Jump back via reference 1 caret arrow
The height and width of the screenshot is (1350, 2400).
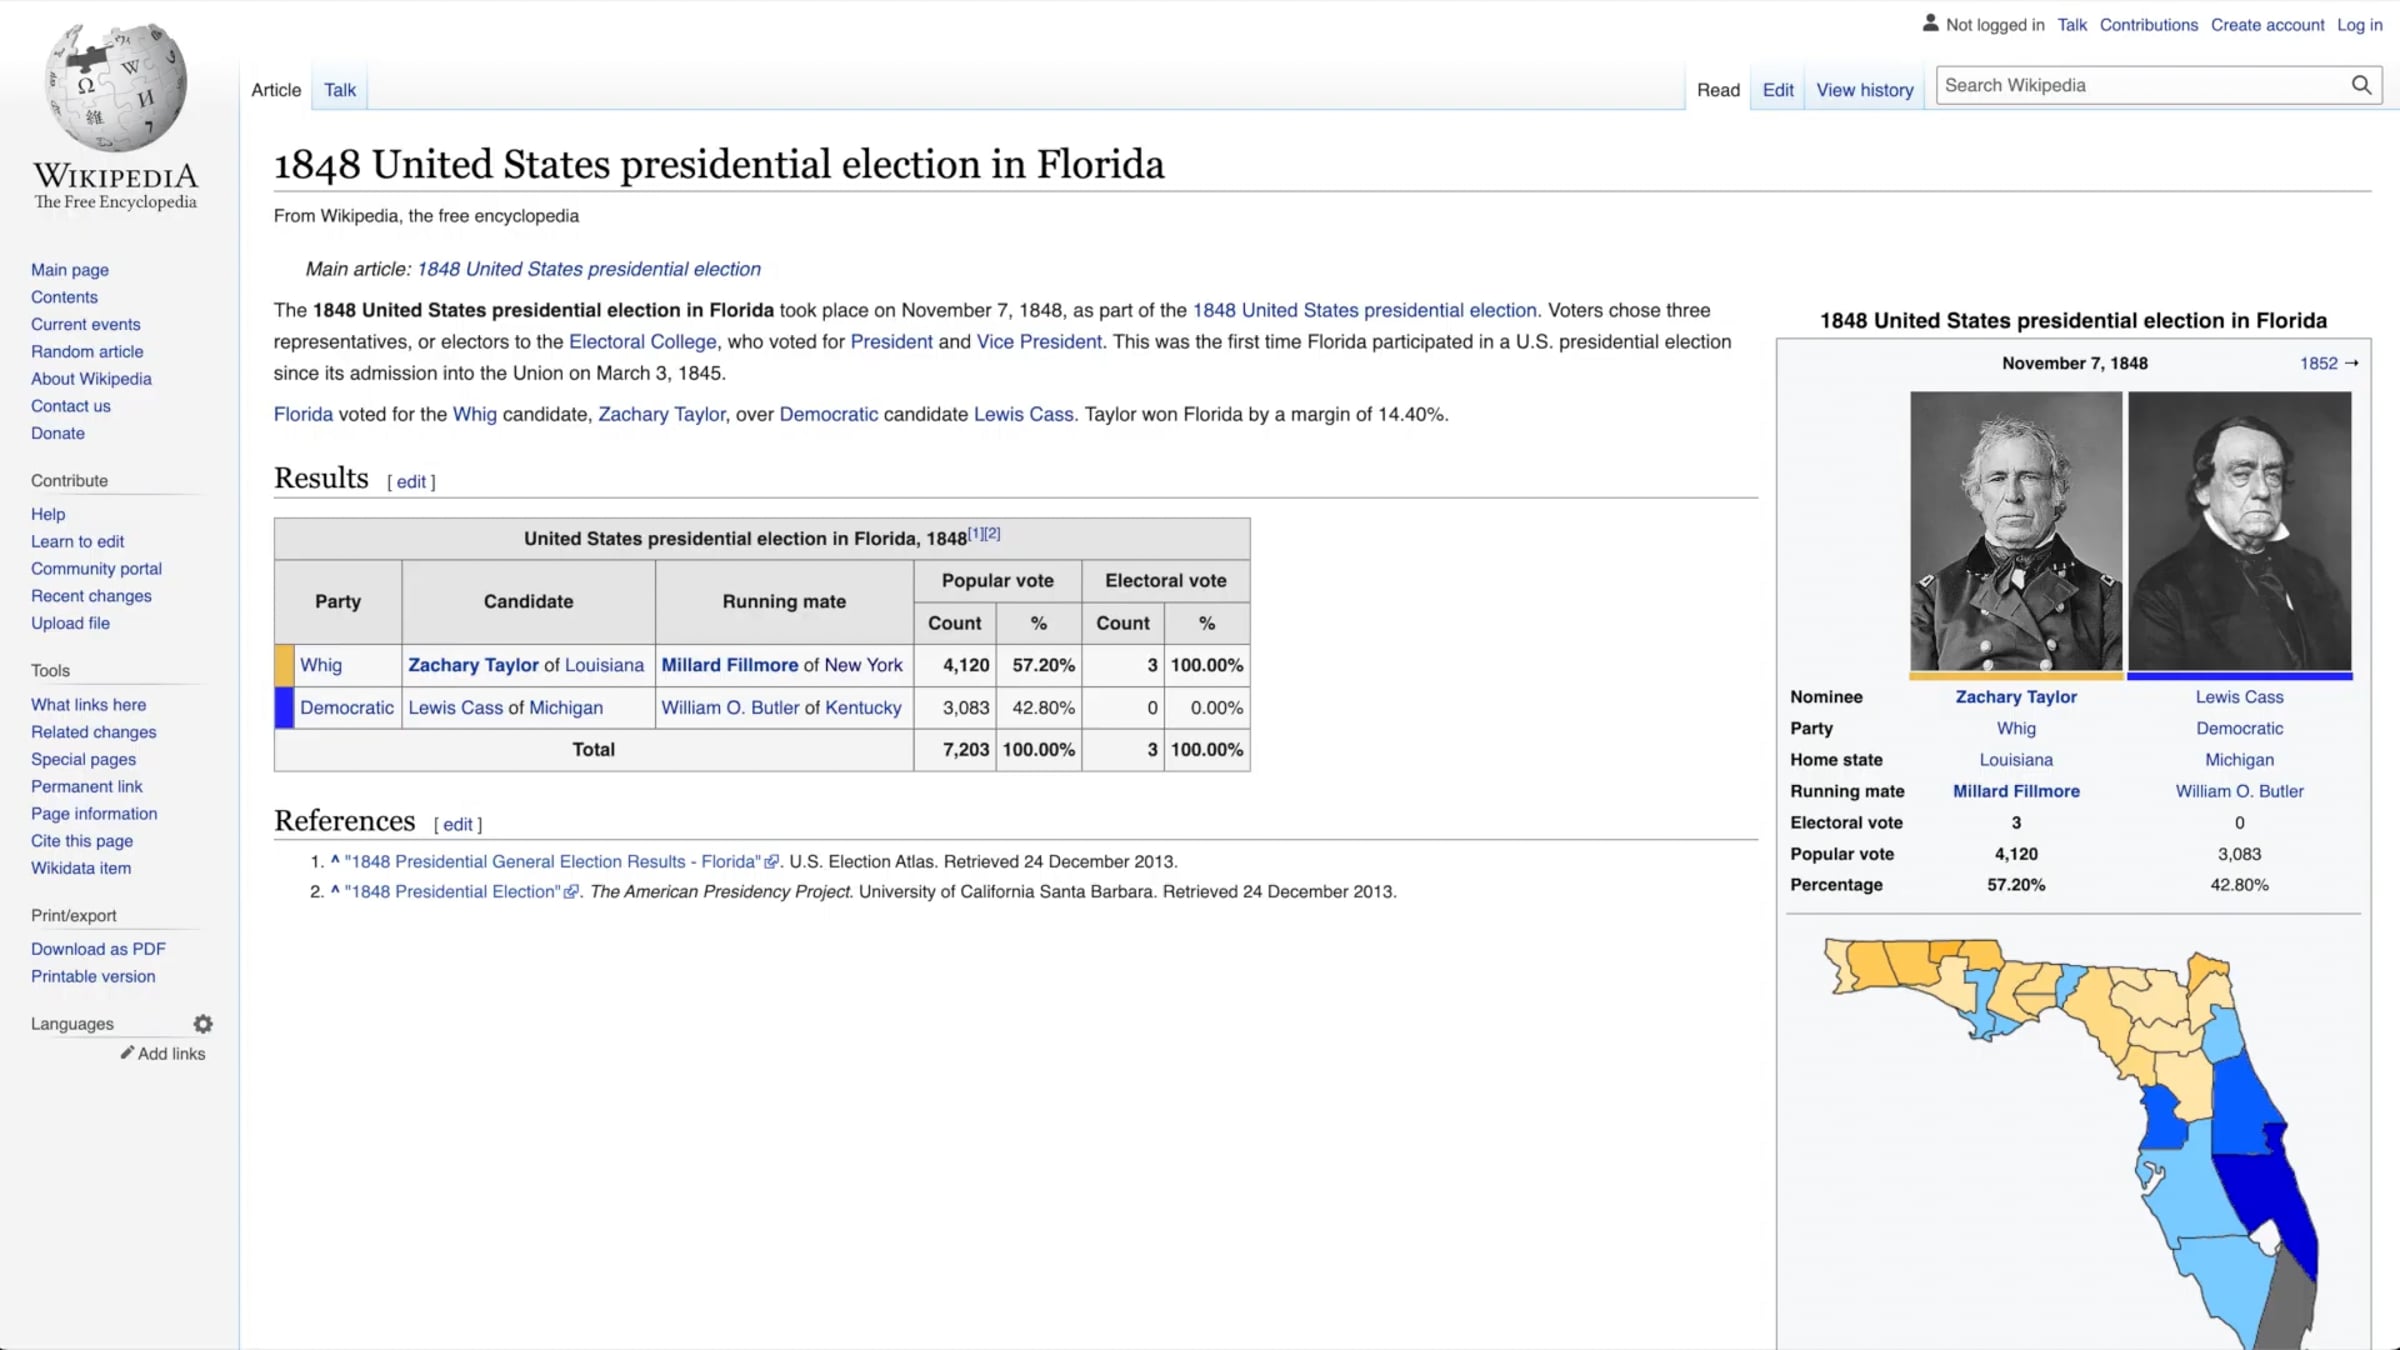pyautogui.click(x=335, y=860)
